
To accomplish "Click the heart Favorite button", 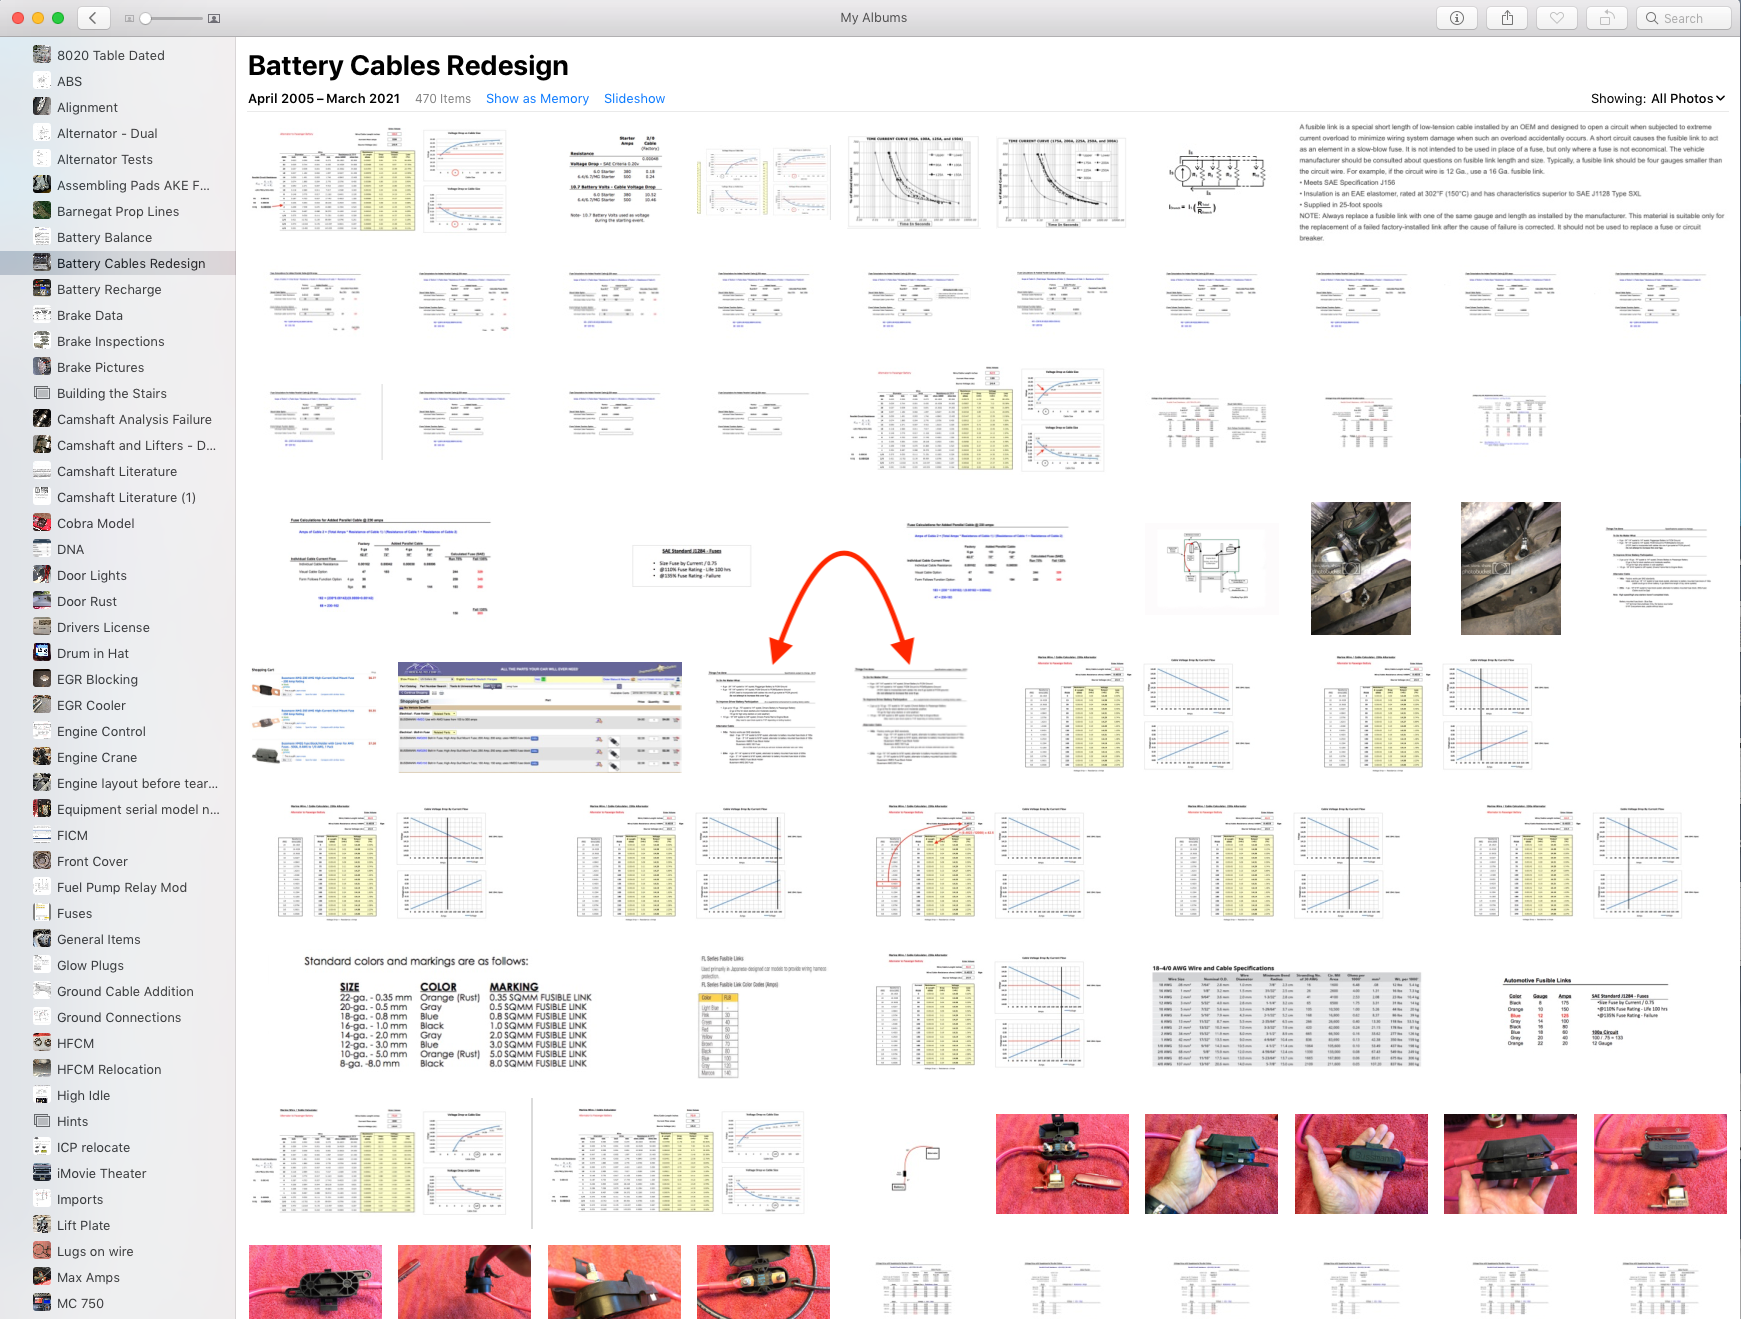I will [x=1557, y=18].
